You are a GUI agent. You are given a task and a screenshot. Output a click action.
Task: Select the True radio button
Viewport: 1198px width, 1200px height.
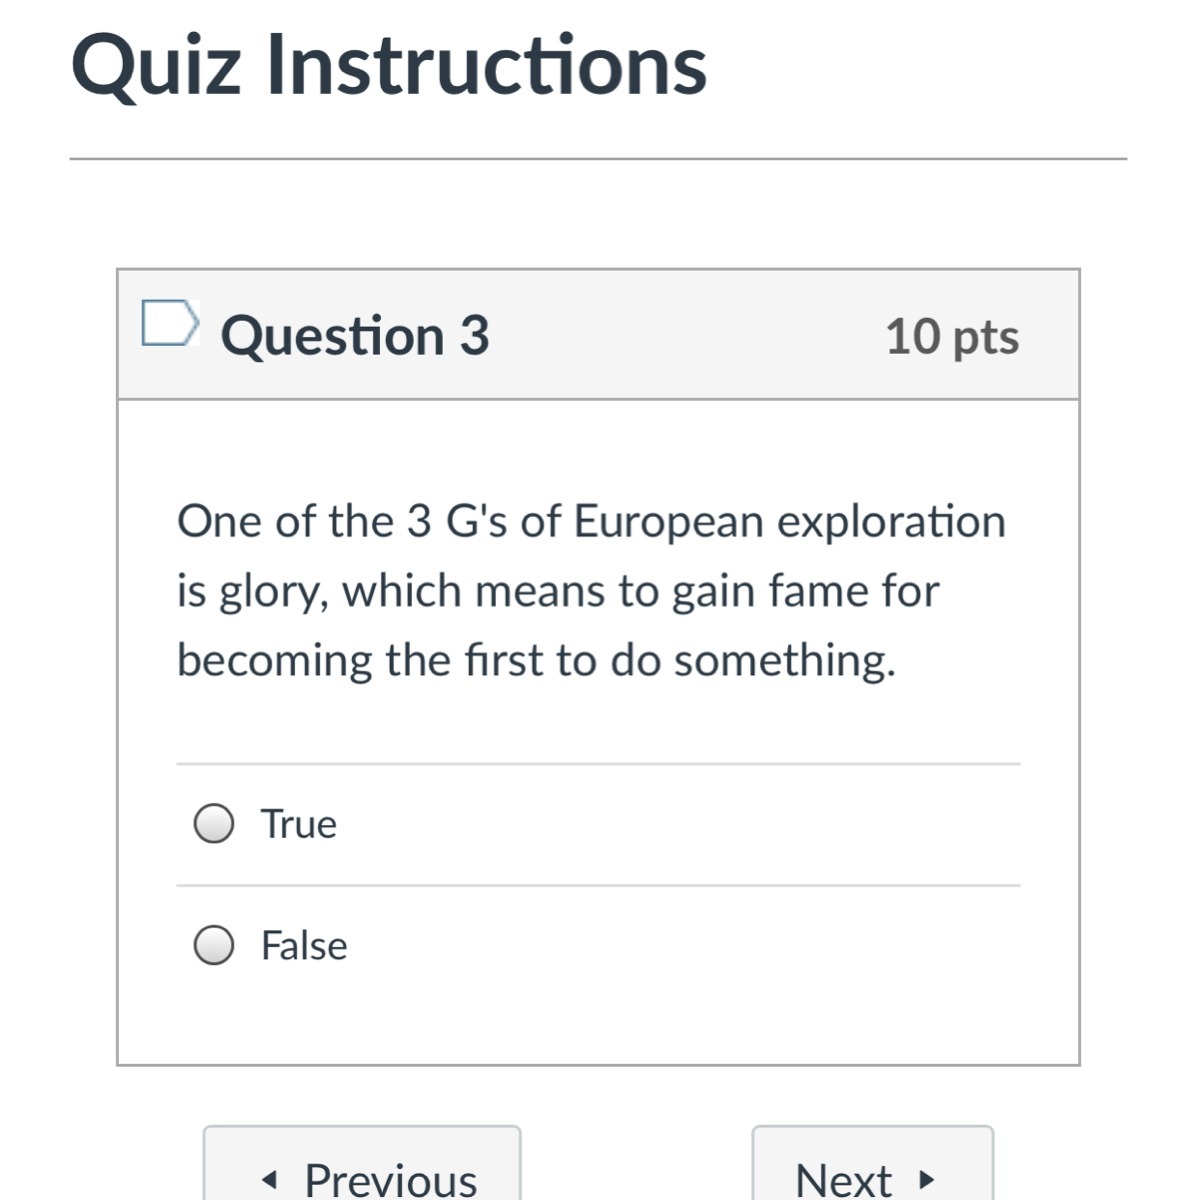pos(214,824)
